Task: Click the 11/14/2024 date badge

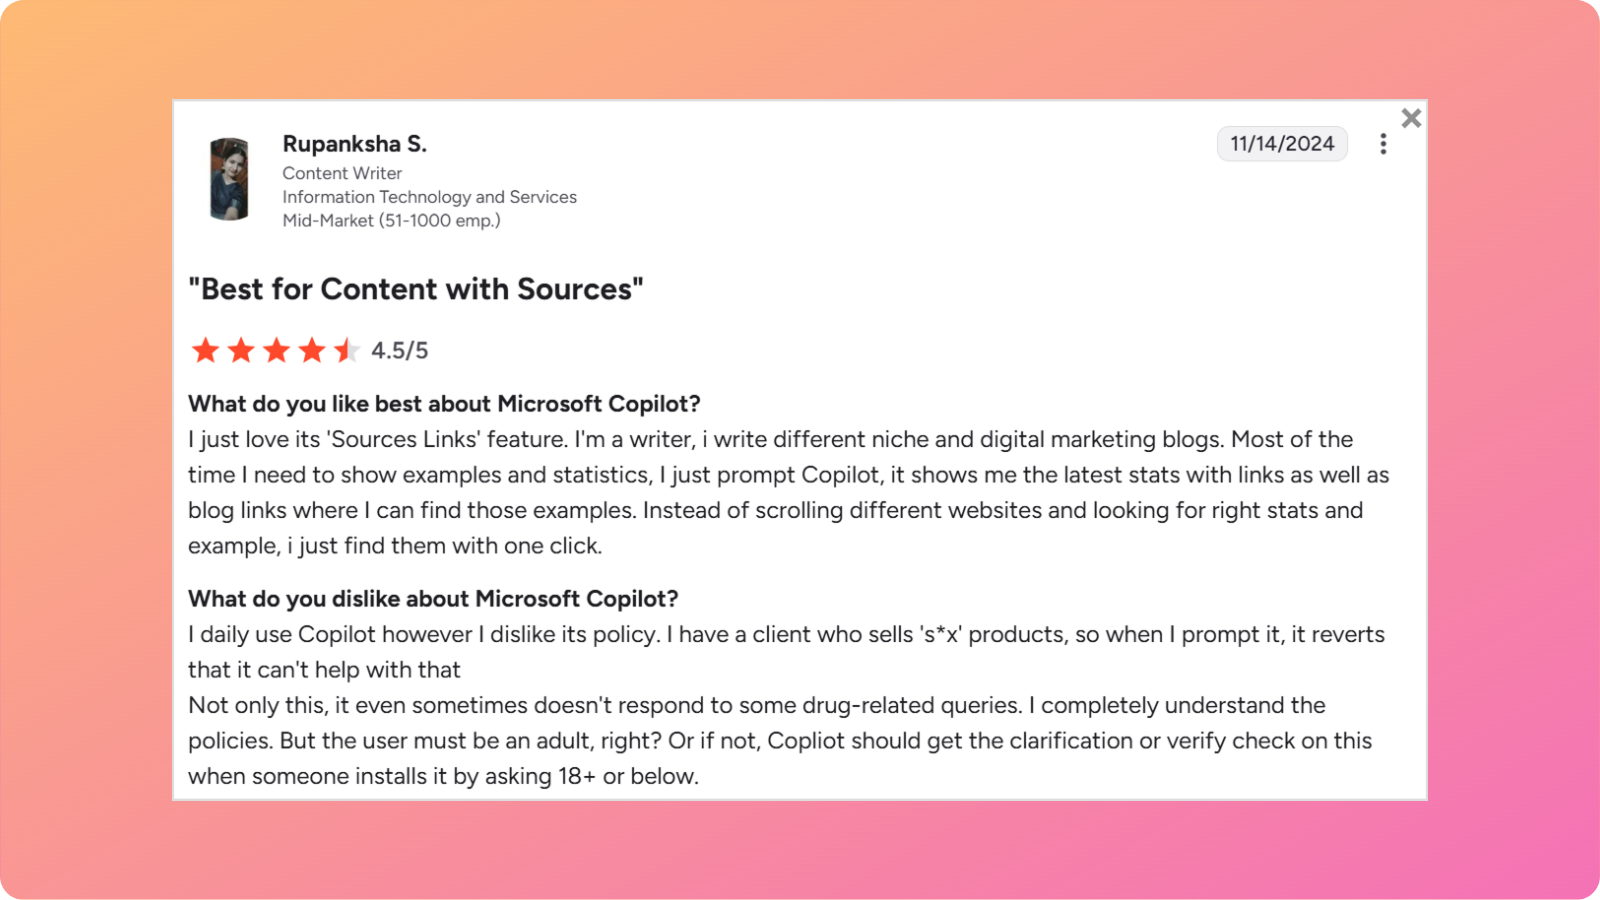Action: point(1281,144)
